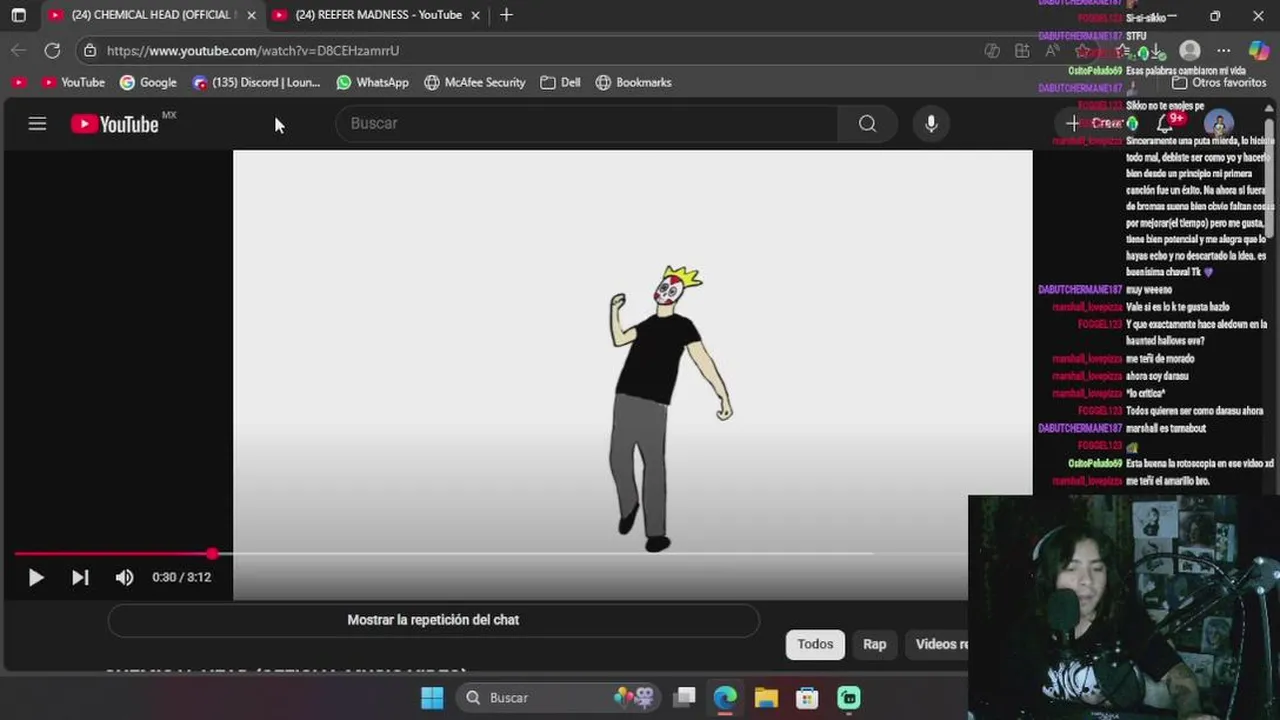
Task: Open McAfee Security bookmark
Action: point(475,83)
